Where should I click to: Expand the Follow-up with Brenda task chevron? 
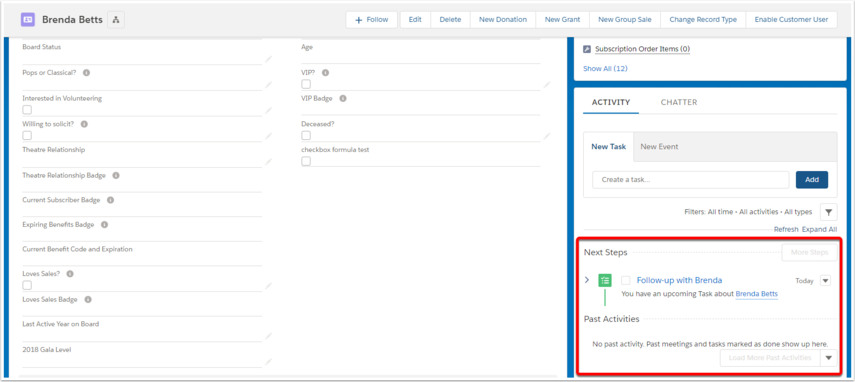point(587,280)
